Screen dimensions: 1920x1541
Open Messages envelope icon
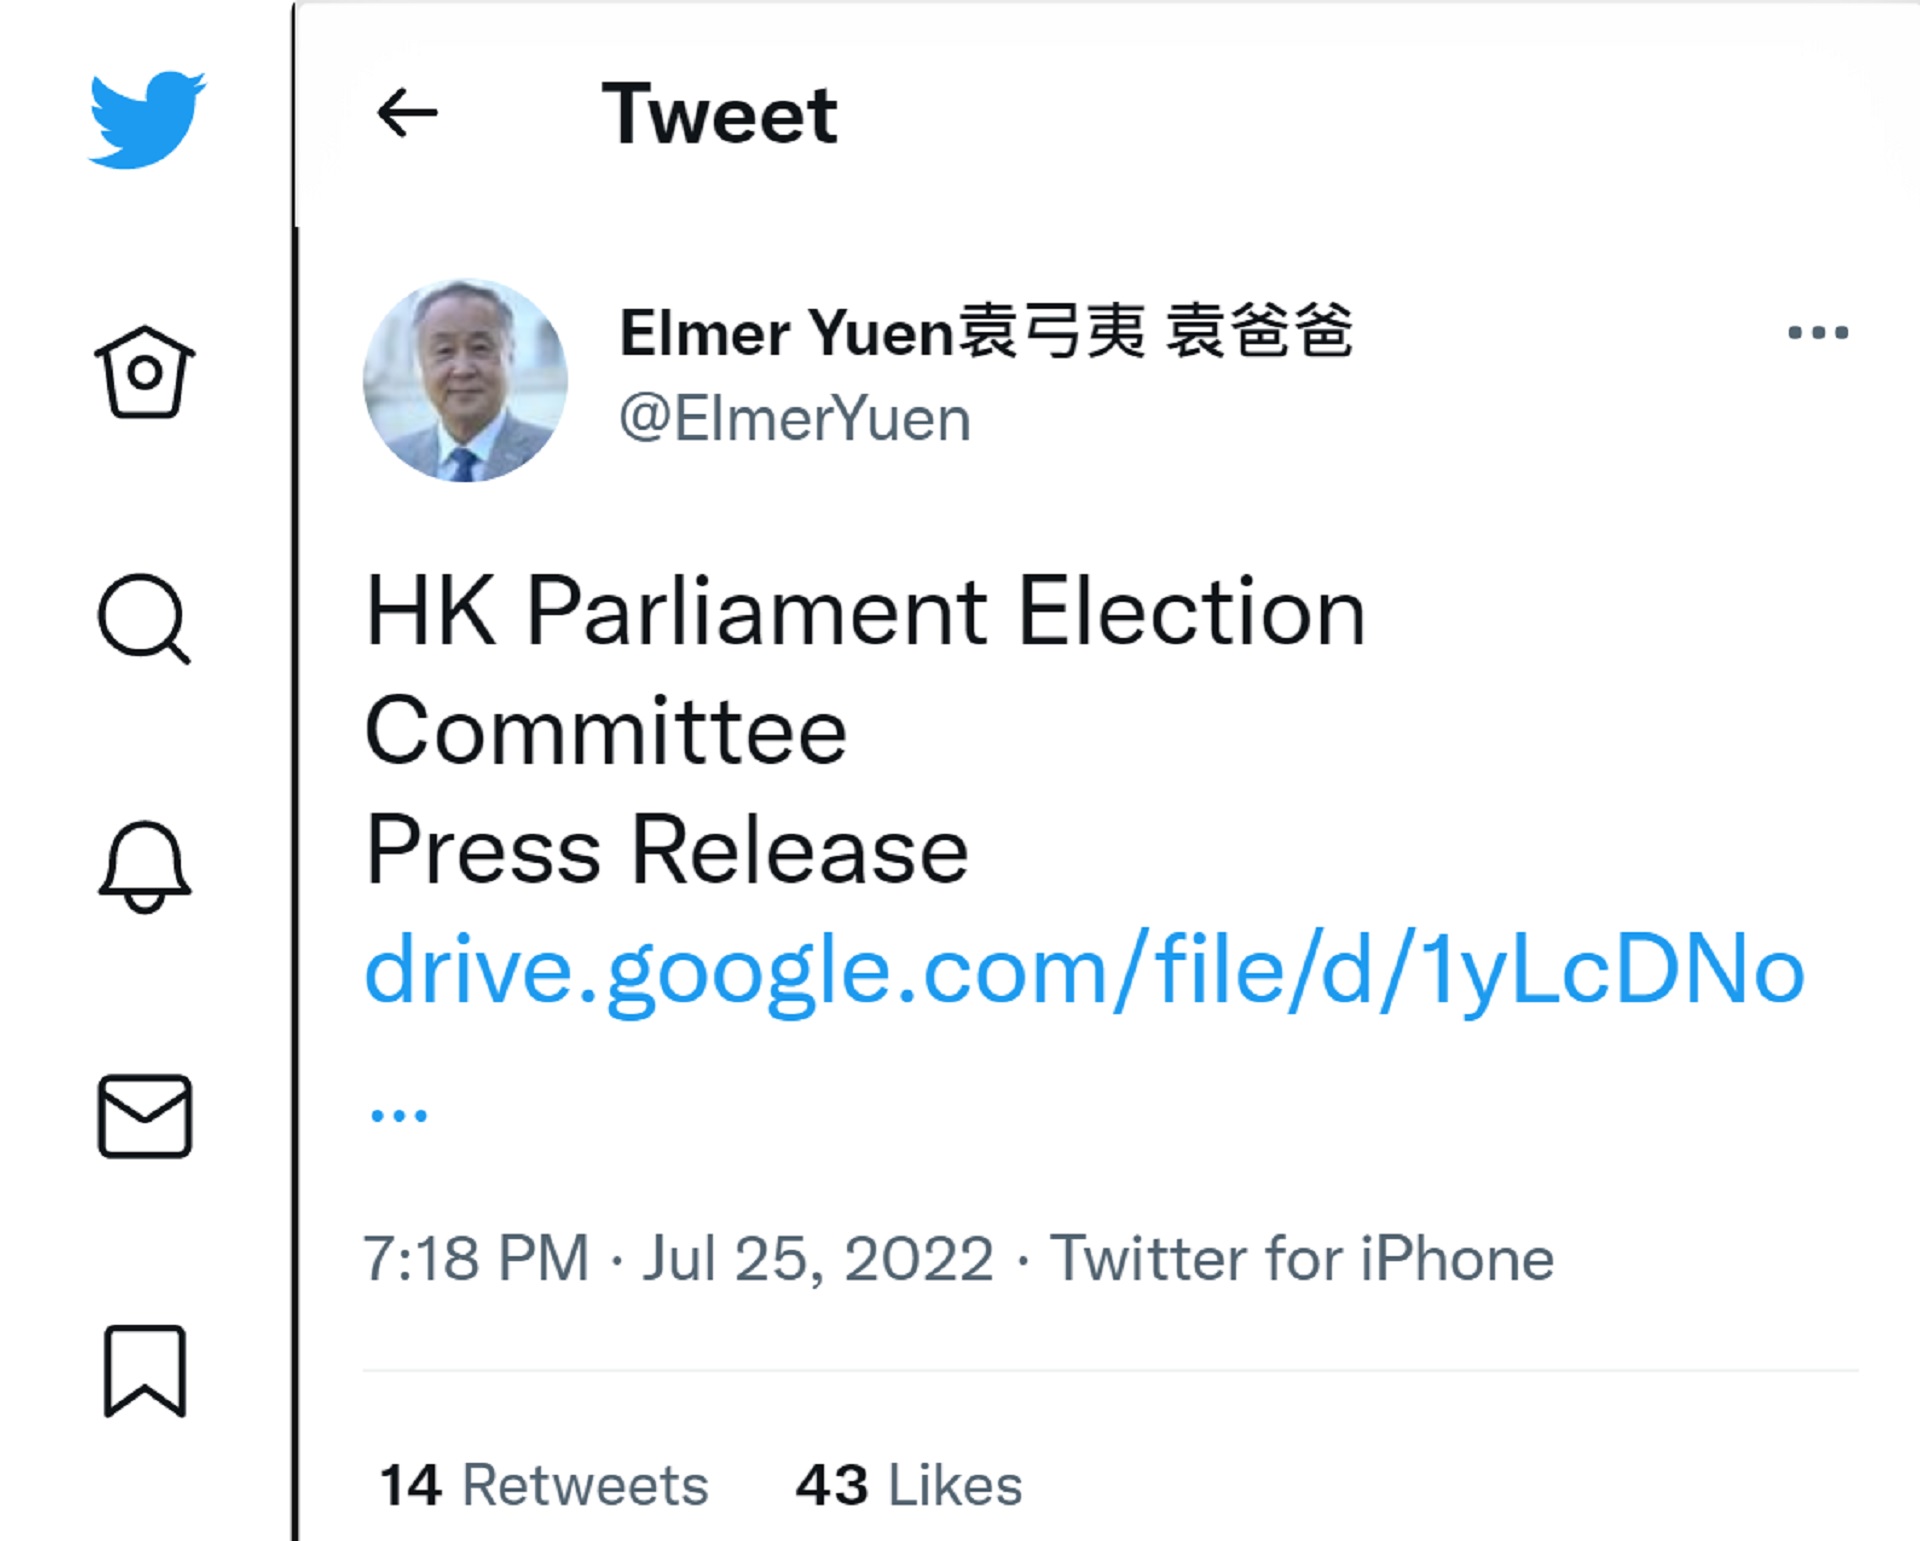click(x=145, y=1116)
